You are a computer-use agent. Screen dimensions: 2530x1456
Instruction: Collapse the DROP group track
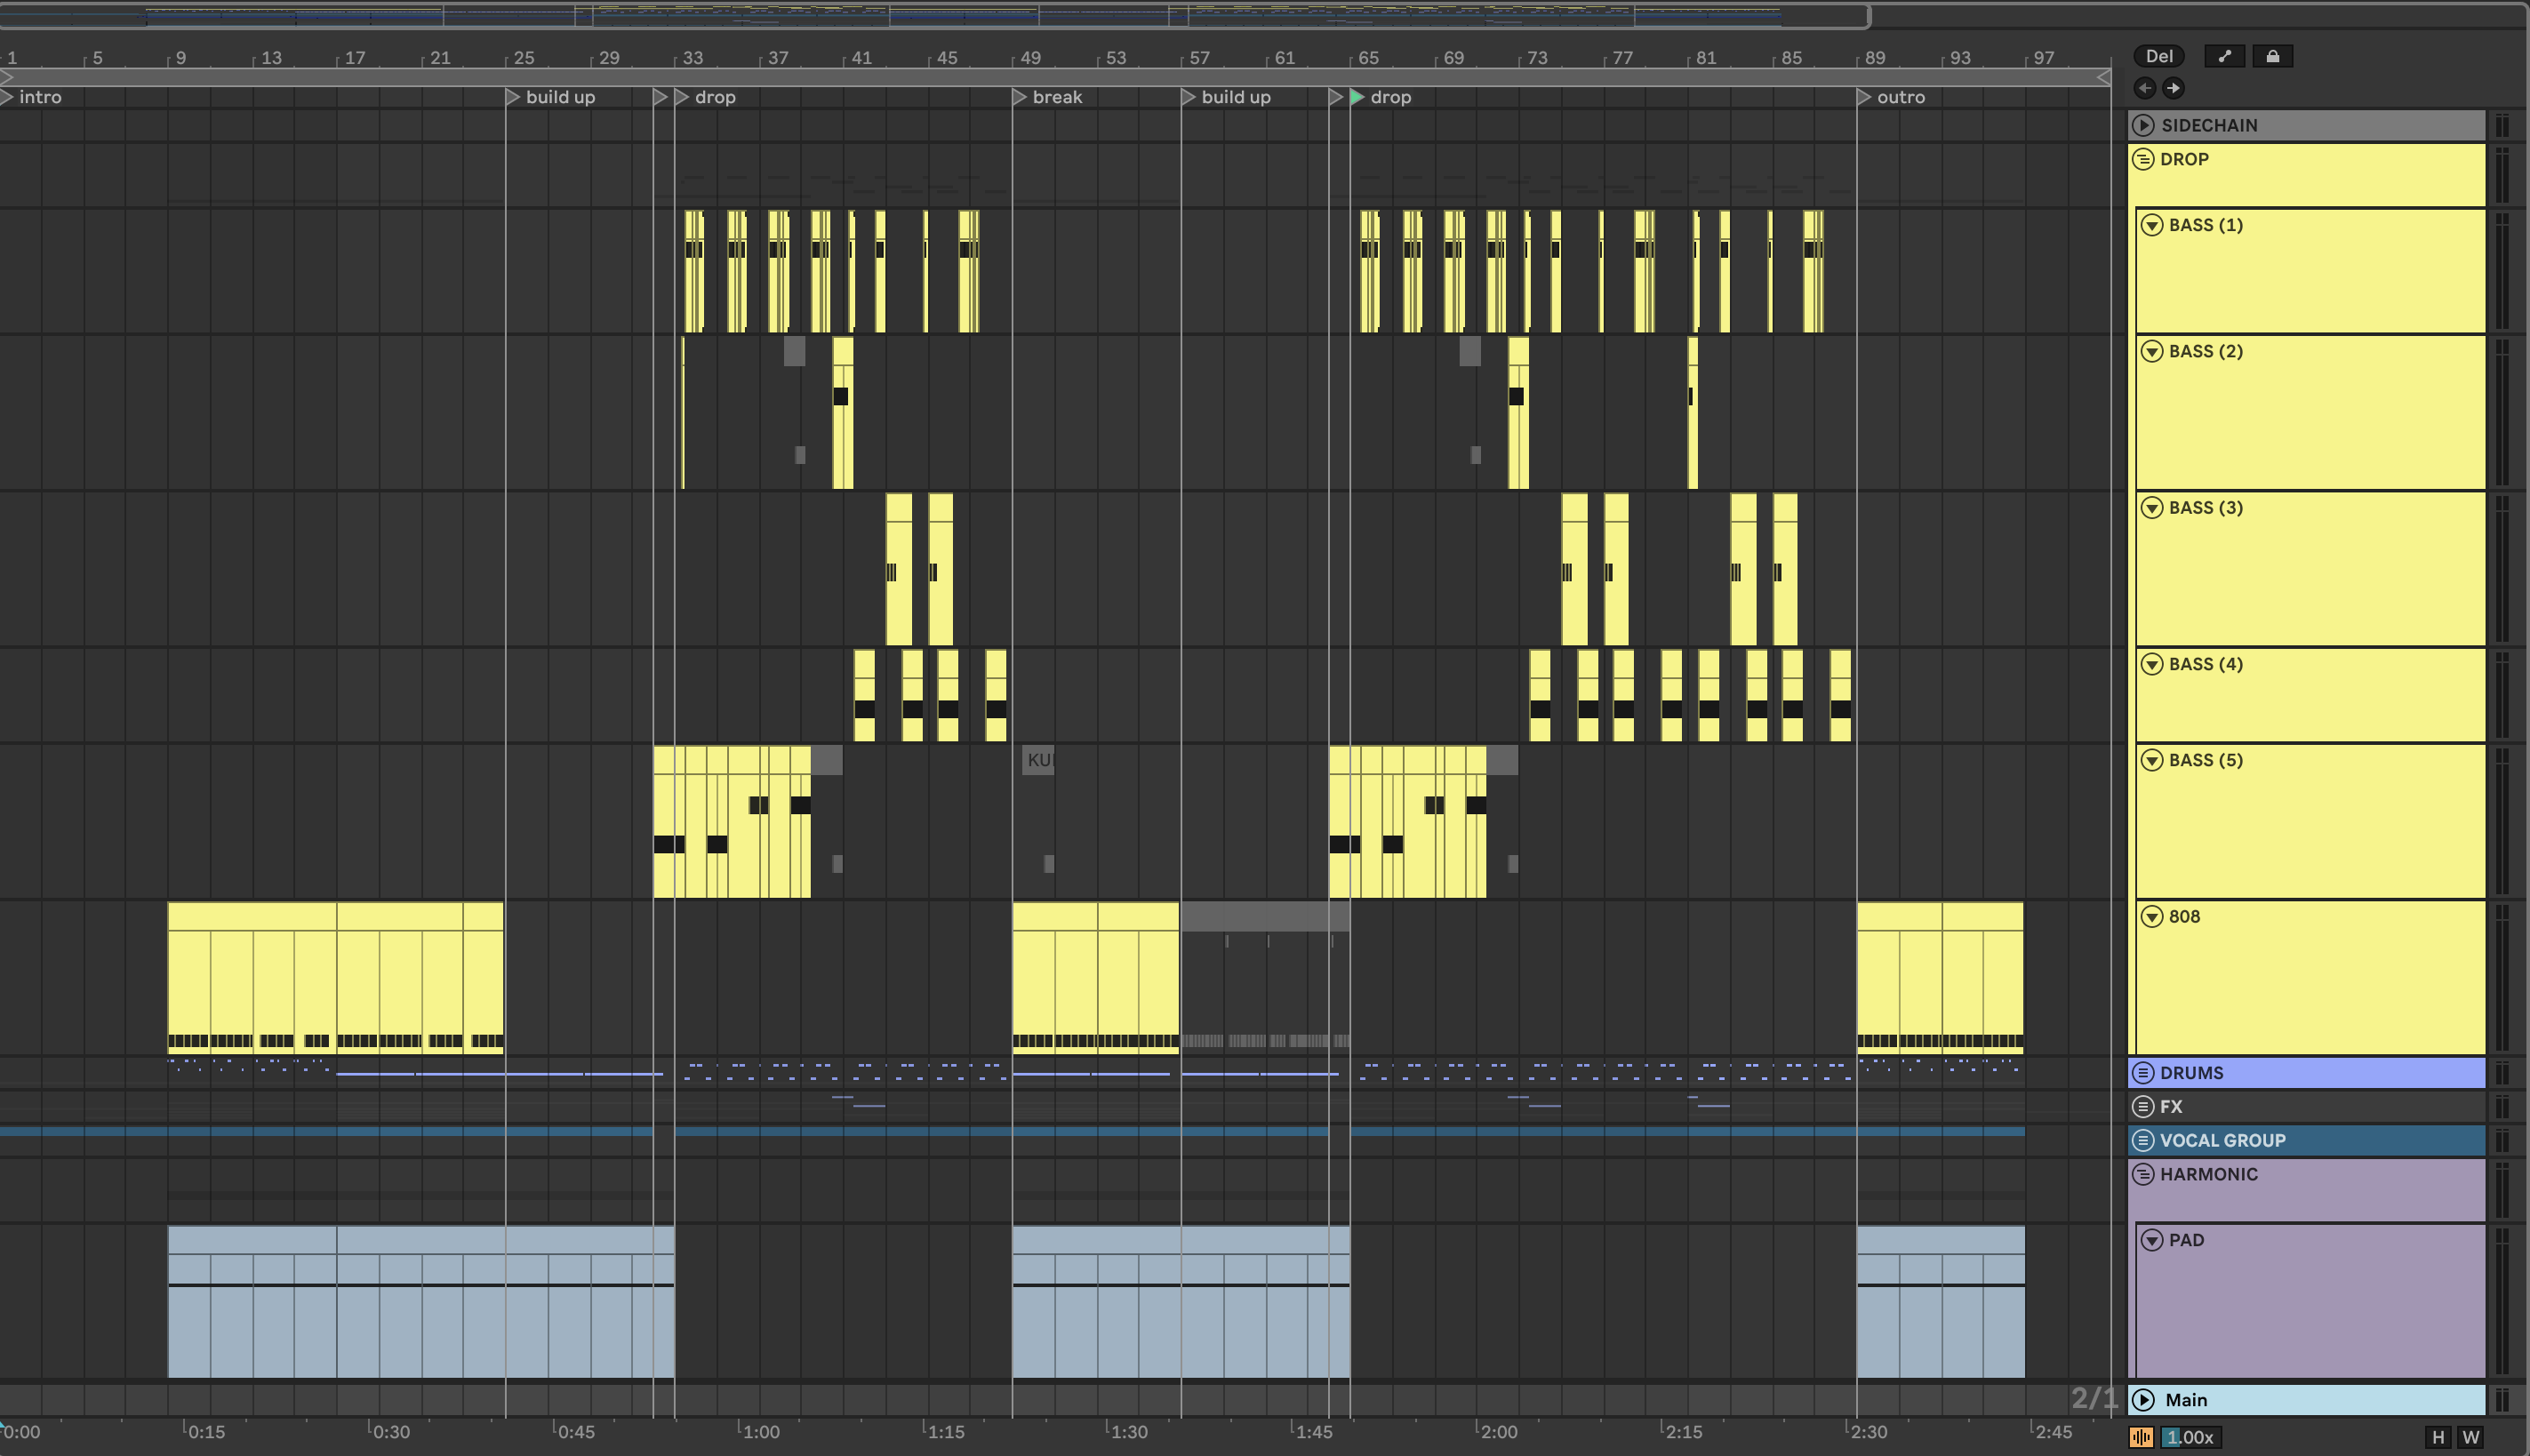[x=2143, y=159]
